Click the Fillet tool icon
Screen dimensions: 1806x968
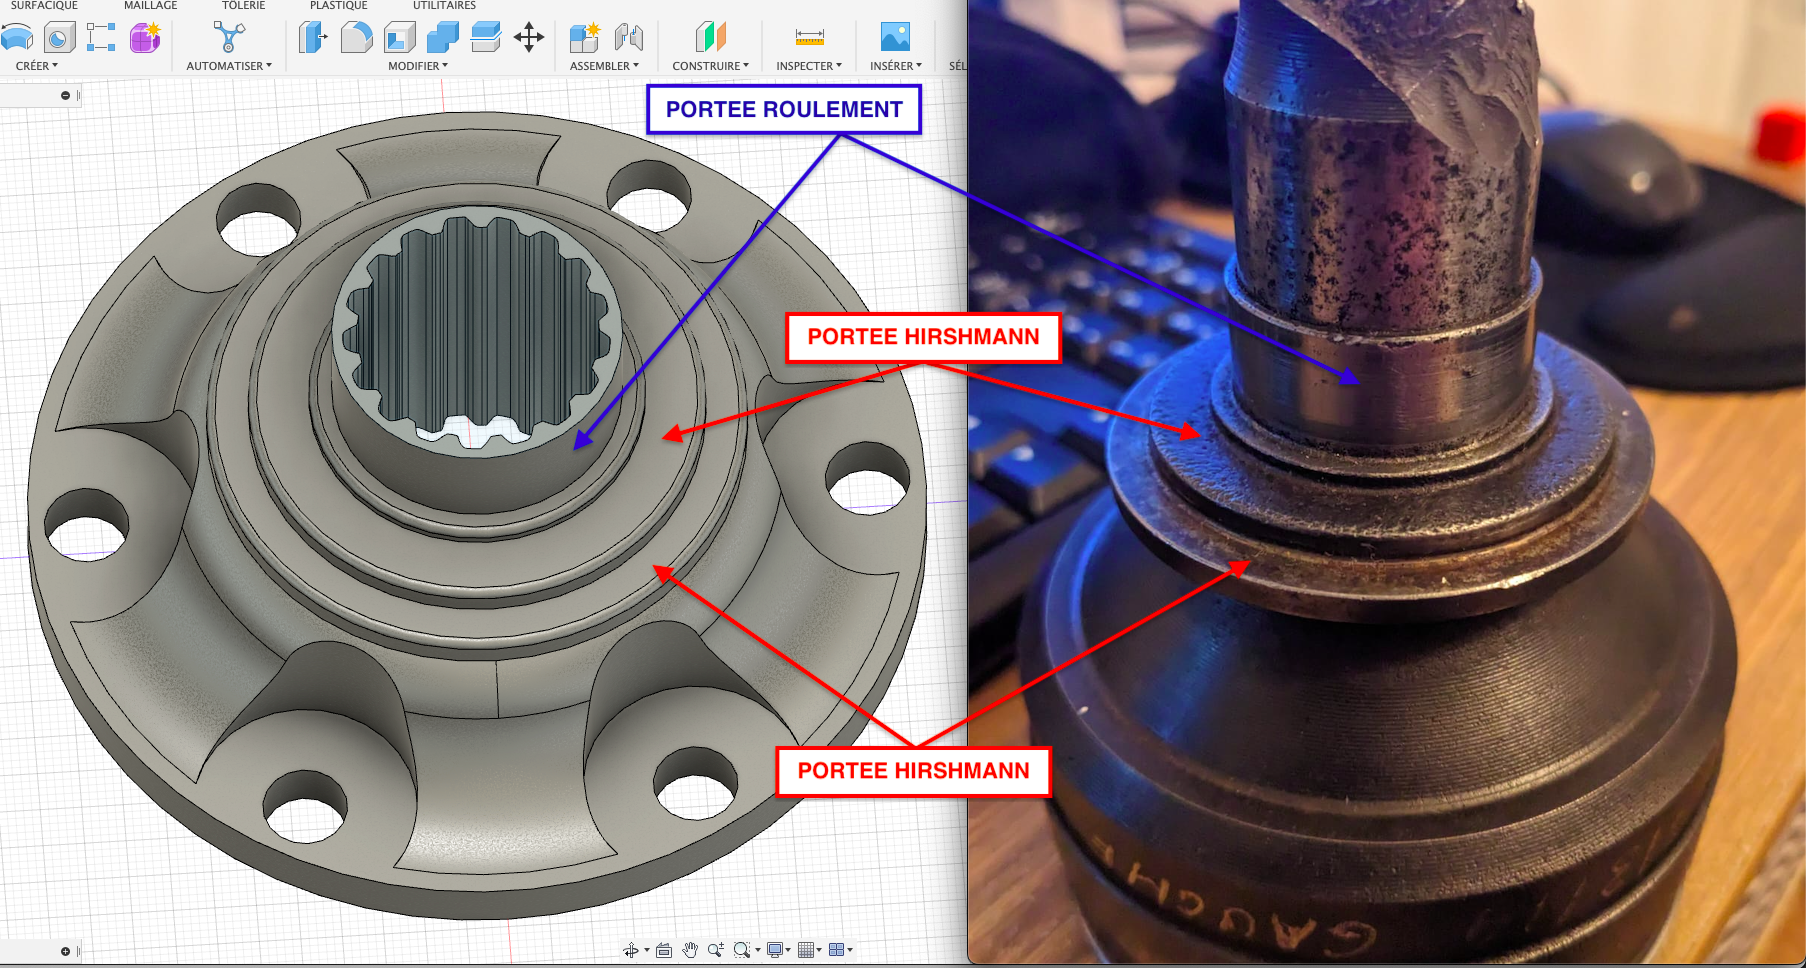point(356,38)
